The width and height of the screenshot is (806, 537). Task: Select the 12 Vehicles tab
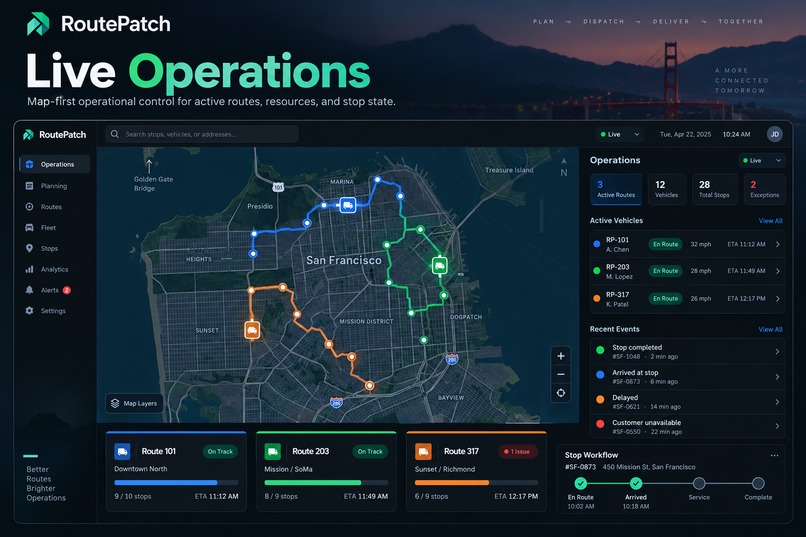[667, 189]
